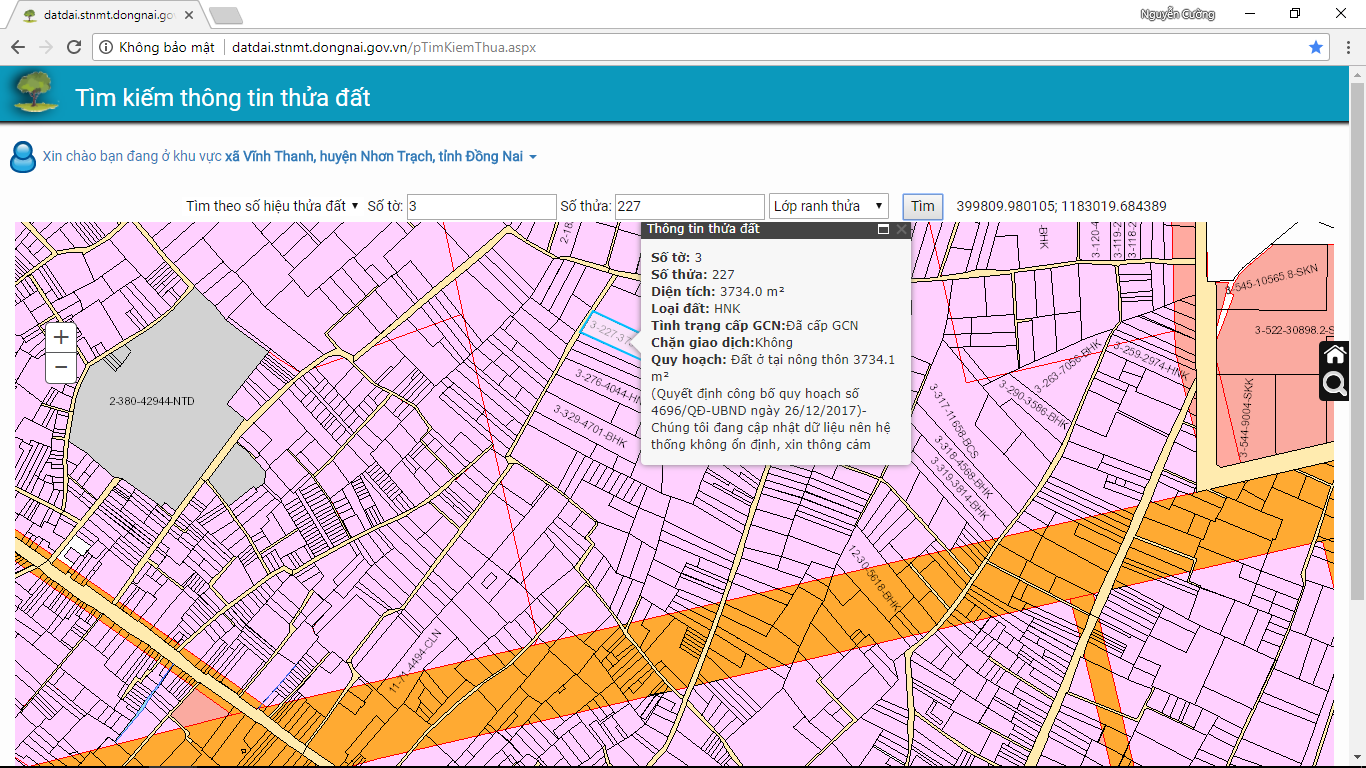Click parcel label 3-329-4701-BHK
Screen dimensions: 1366x768
pos(590,427)
